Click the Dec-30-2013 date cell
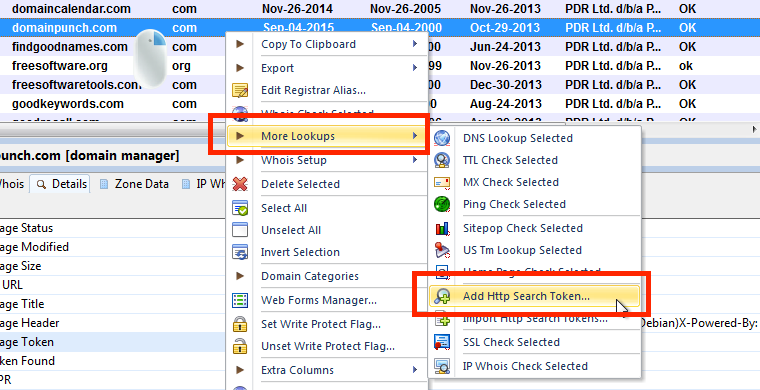760x390 pixels. (506, 85)
